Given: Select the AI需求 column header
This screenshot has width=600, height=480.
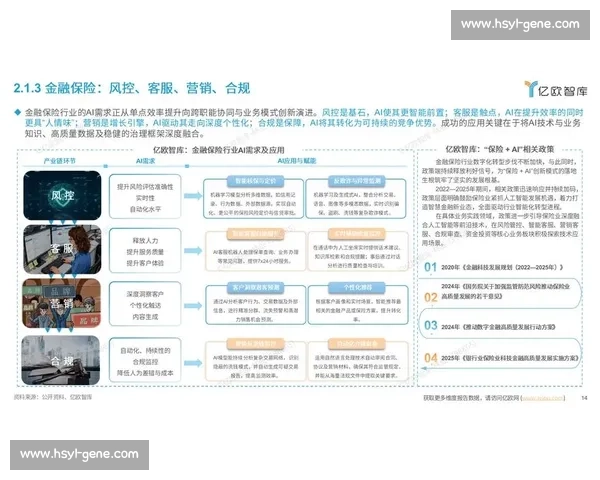Looking at the screenshot, I should [145, 161].
